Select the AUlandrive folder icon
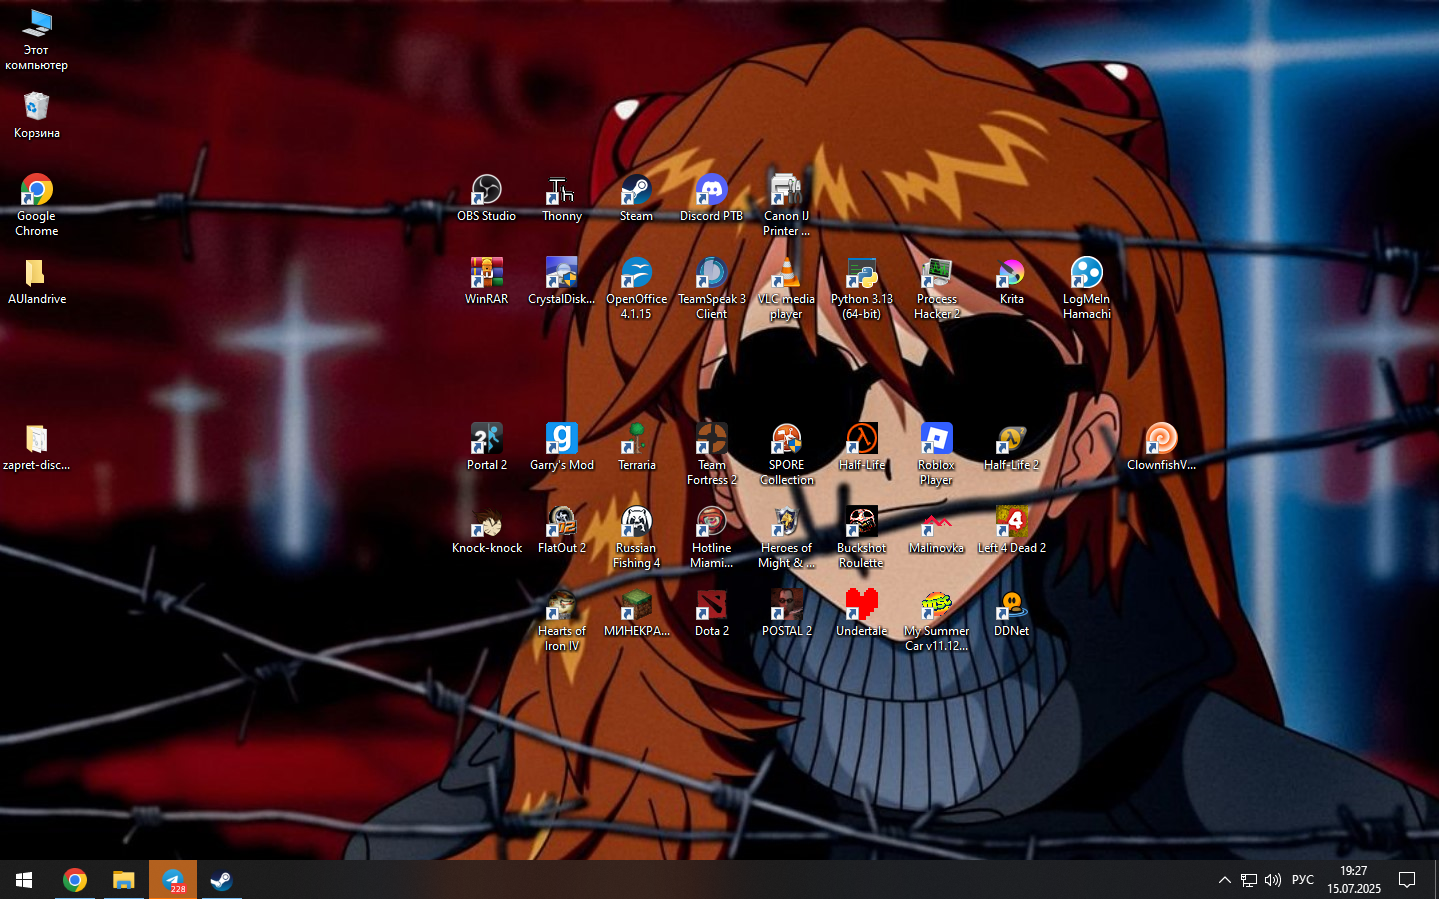The image size is (1439, 899). (x=37, y=281)
